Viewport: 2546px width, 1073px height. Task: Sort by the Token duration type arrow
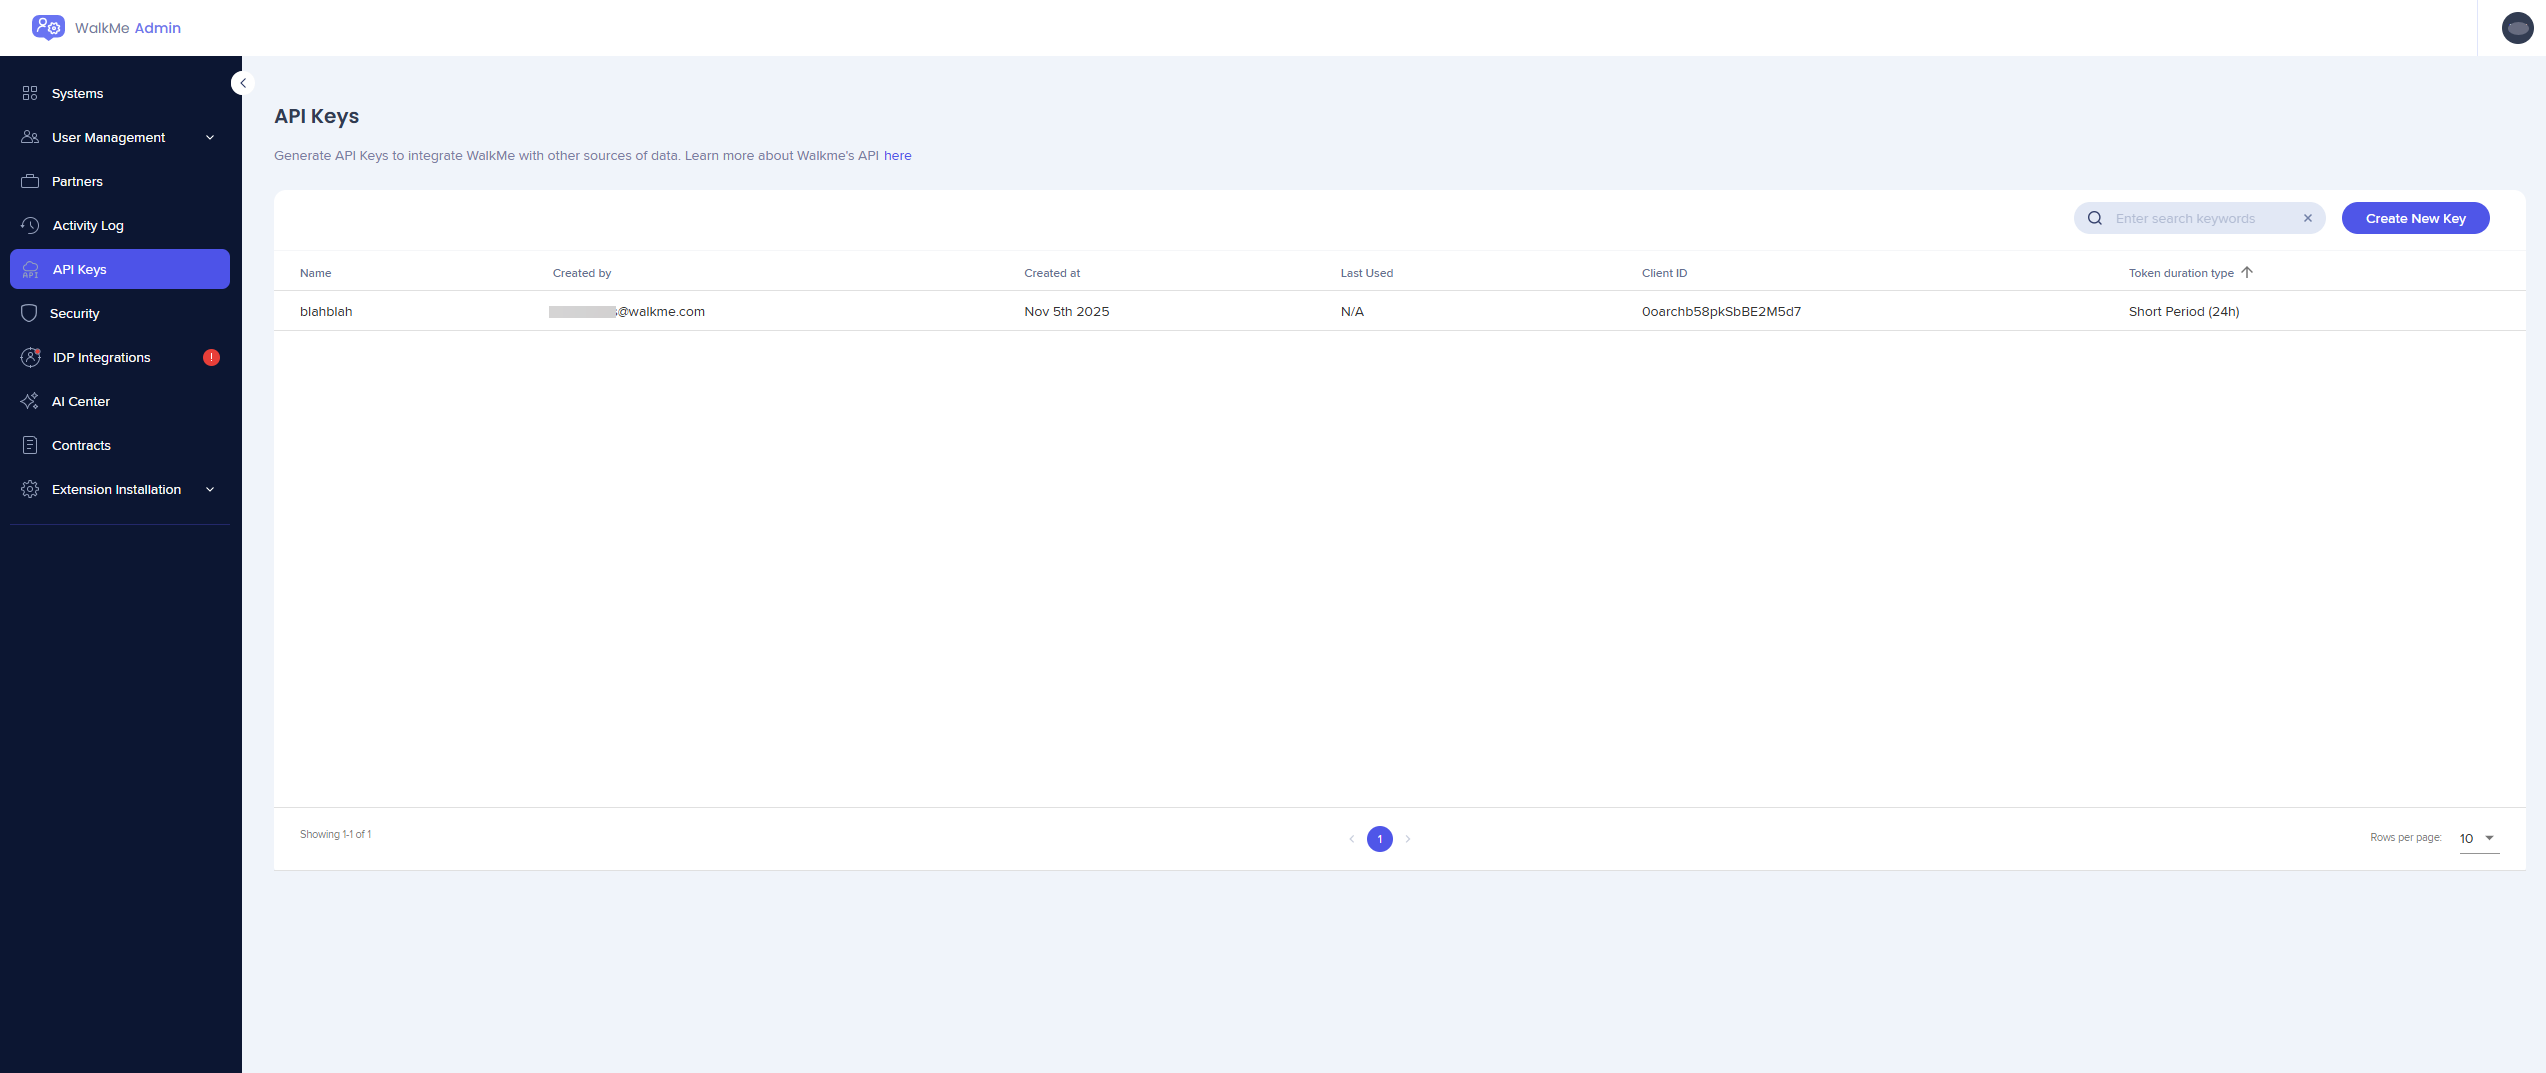coord(2247,272)
